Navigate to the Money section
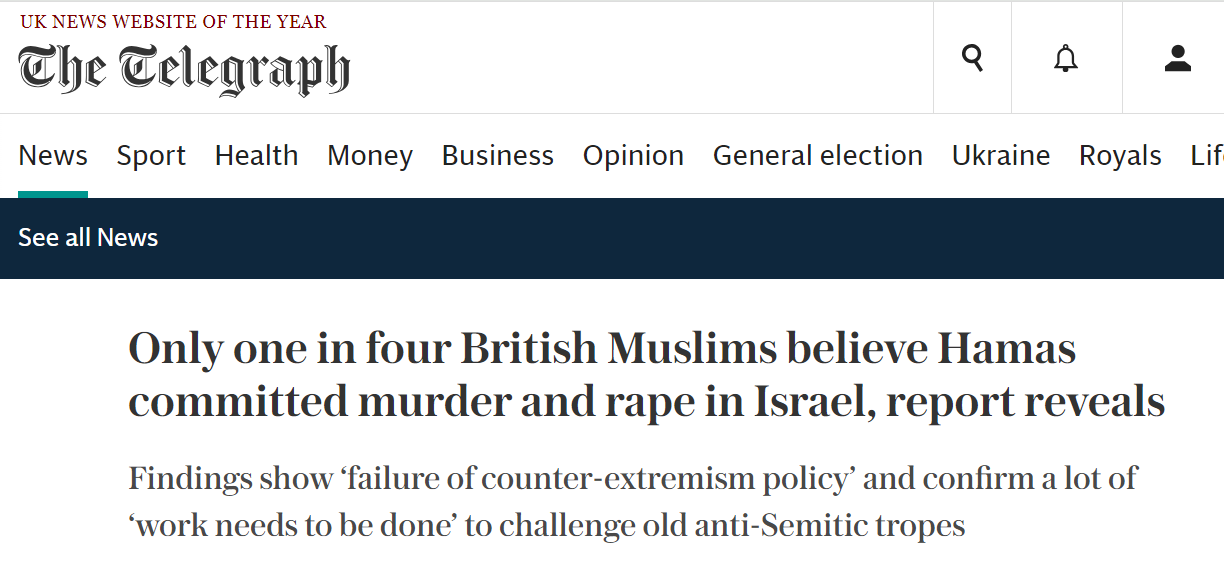Image resolution: width=1224 pixels, height=586 pixels. 370,156
